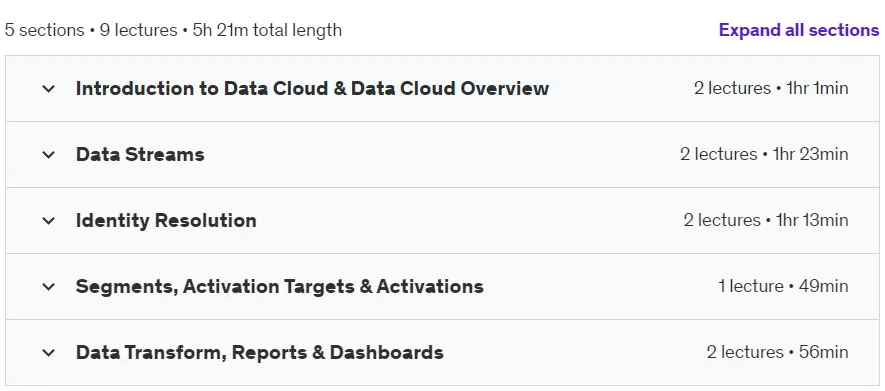Open the Segments, Activation Targets & Activations title

click(x=279, y=287)
